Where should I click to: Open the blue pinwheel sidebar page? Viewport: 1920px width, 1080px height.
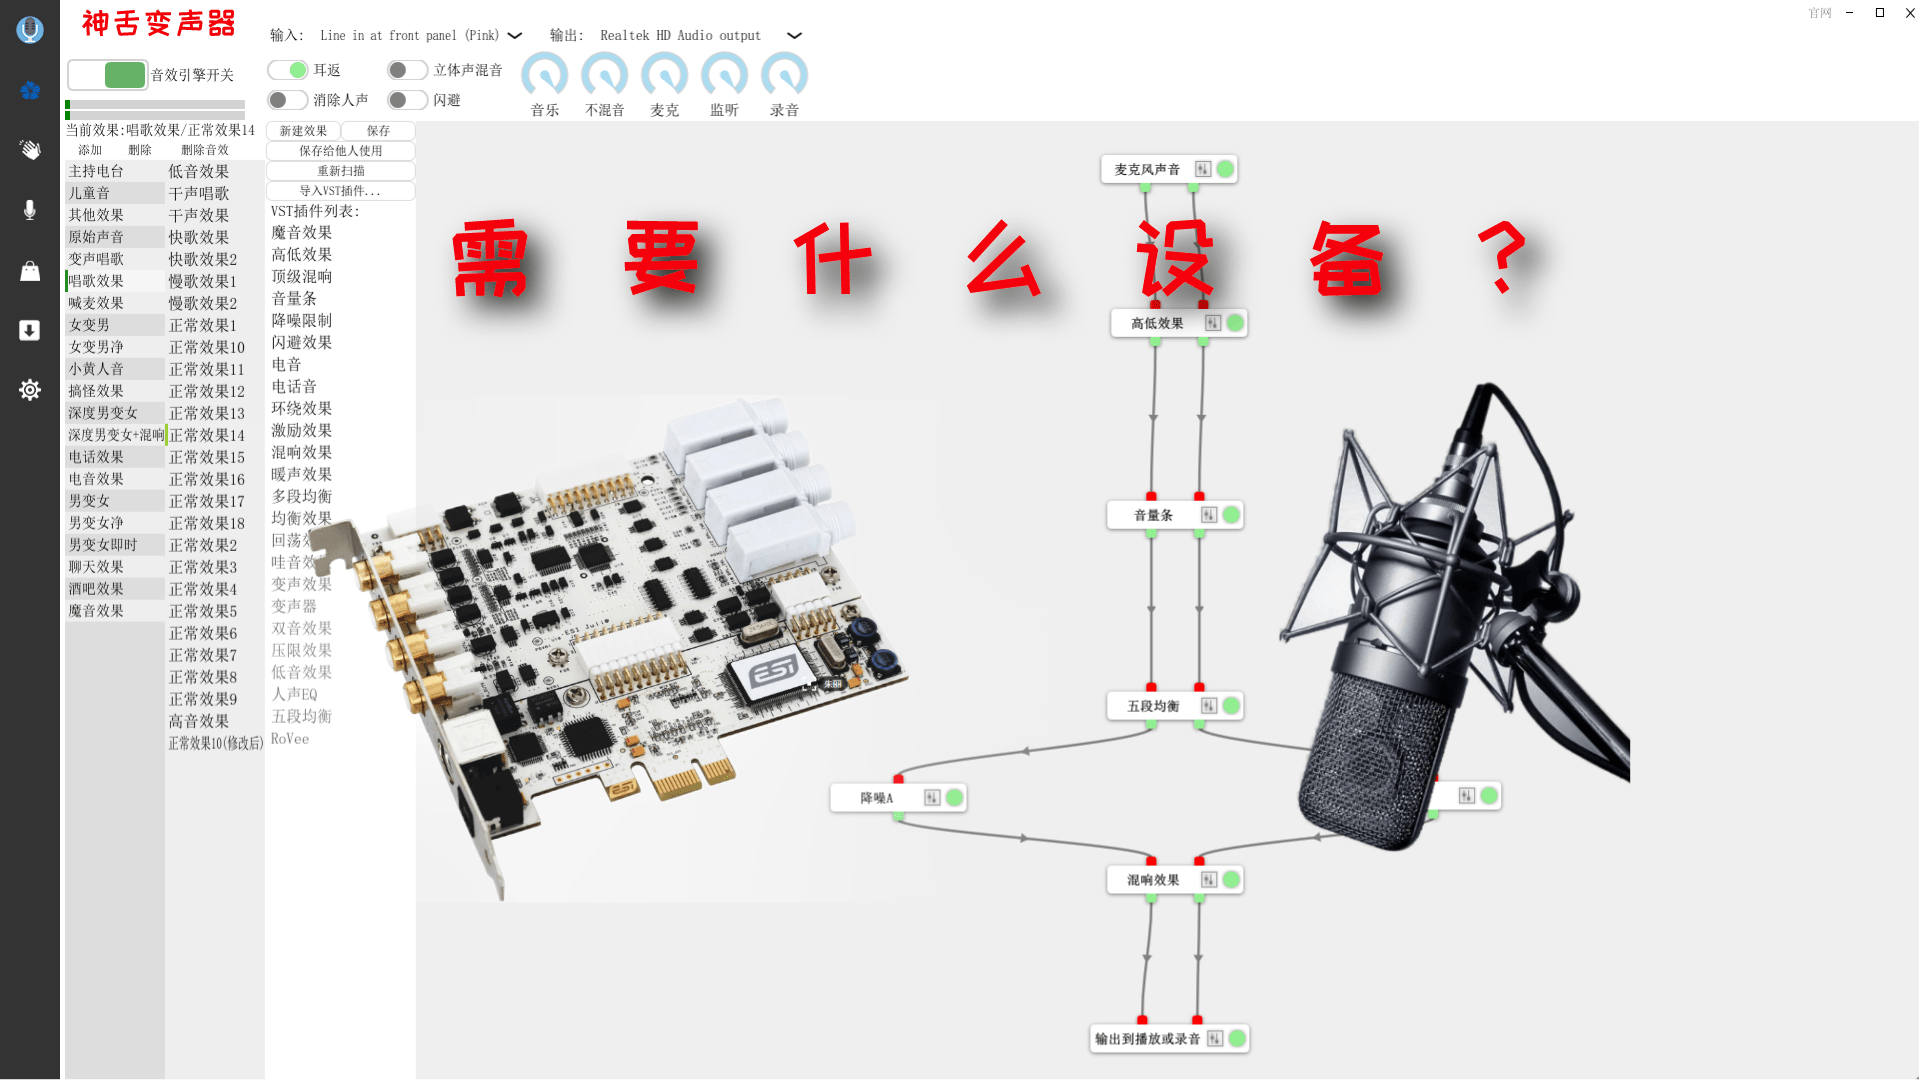30,90
